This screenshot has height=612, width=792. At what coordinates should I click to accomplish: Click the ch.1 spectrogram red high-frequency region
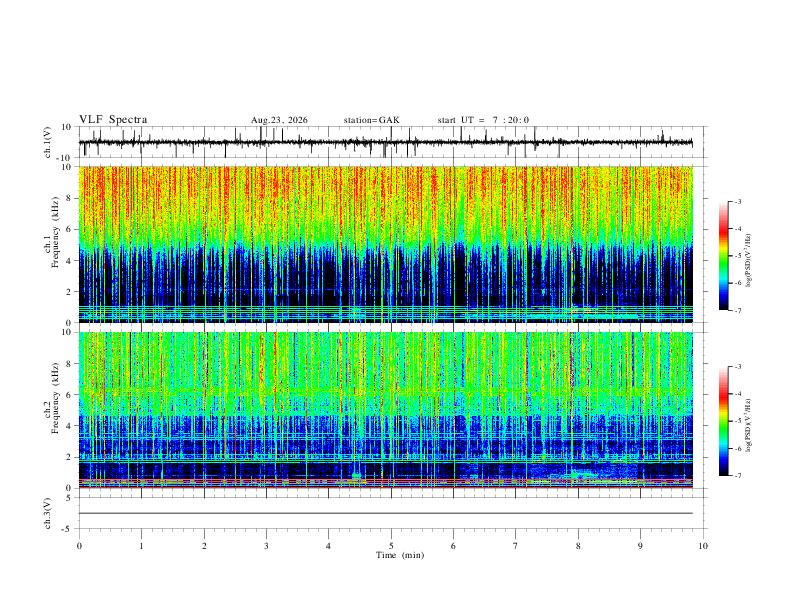click(x=385, y=192)
